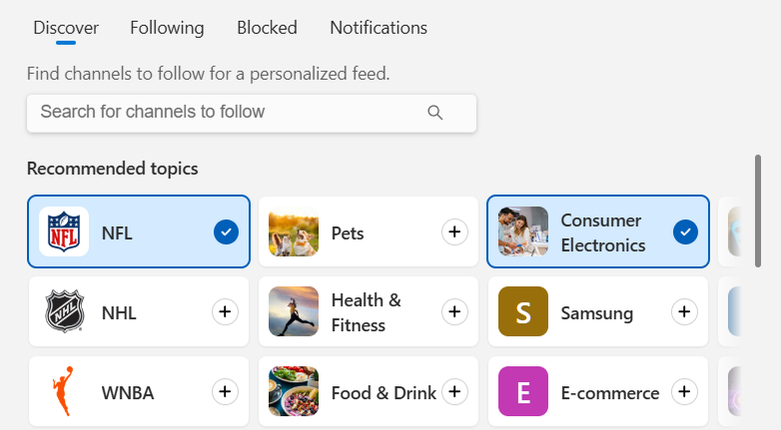Follow WNBA using plus button
The image size is (781, 430).
pos(226,392)
